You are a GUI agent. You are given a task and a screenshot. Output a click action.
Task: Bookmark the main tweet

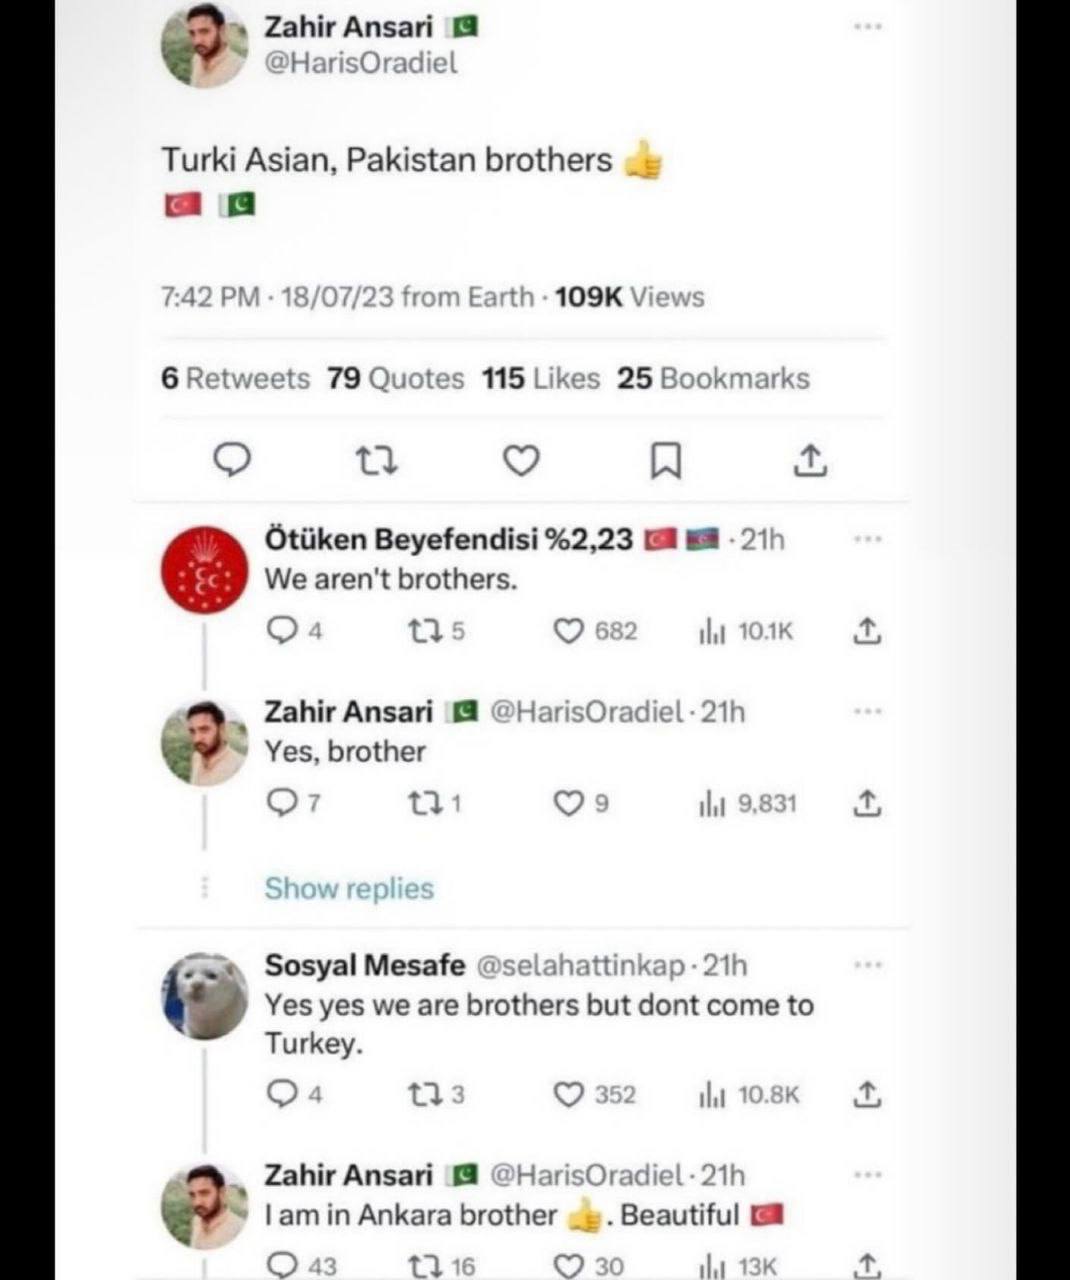[x=666, y=460]
